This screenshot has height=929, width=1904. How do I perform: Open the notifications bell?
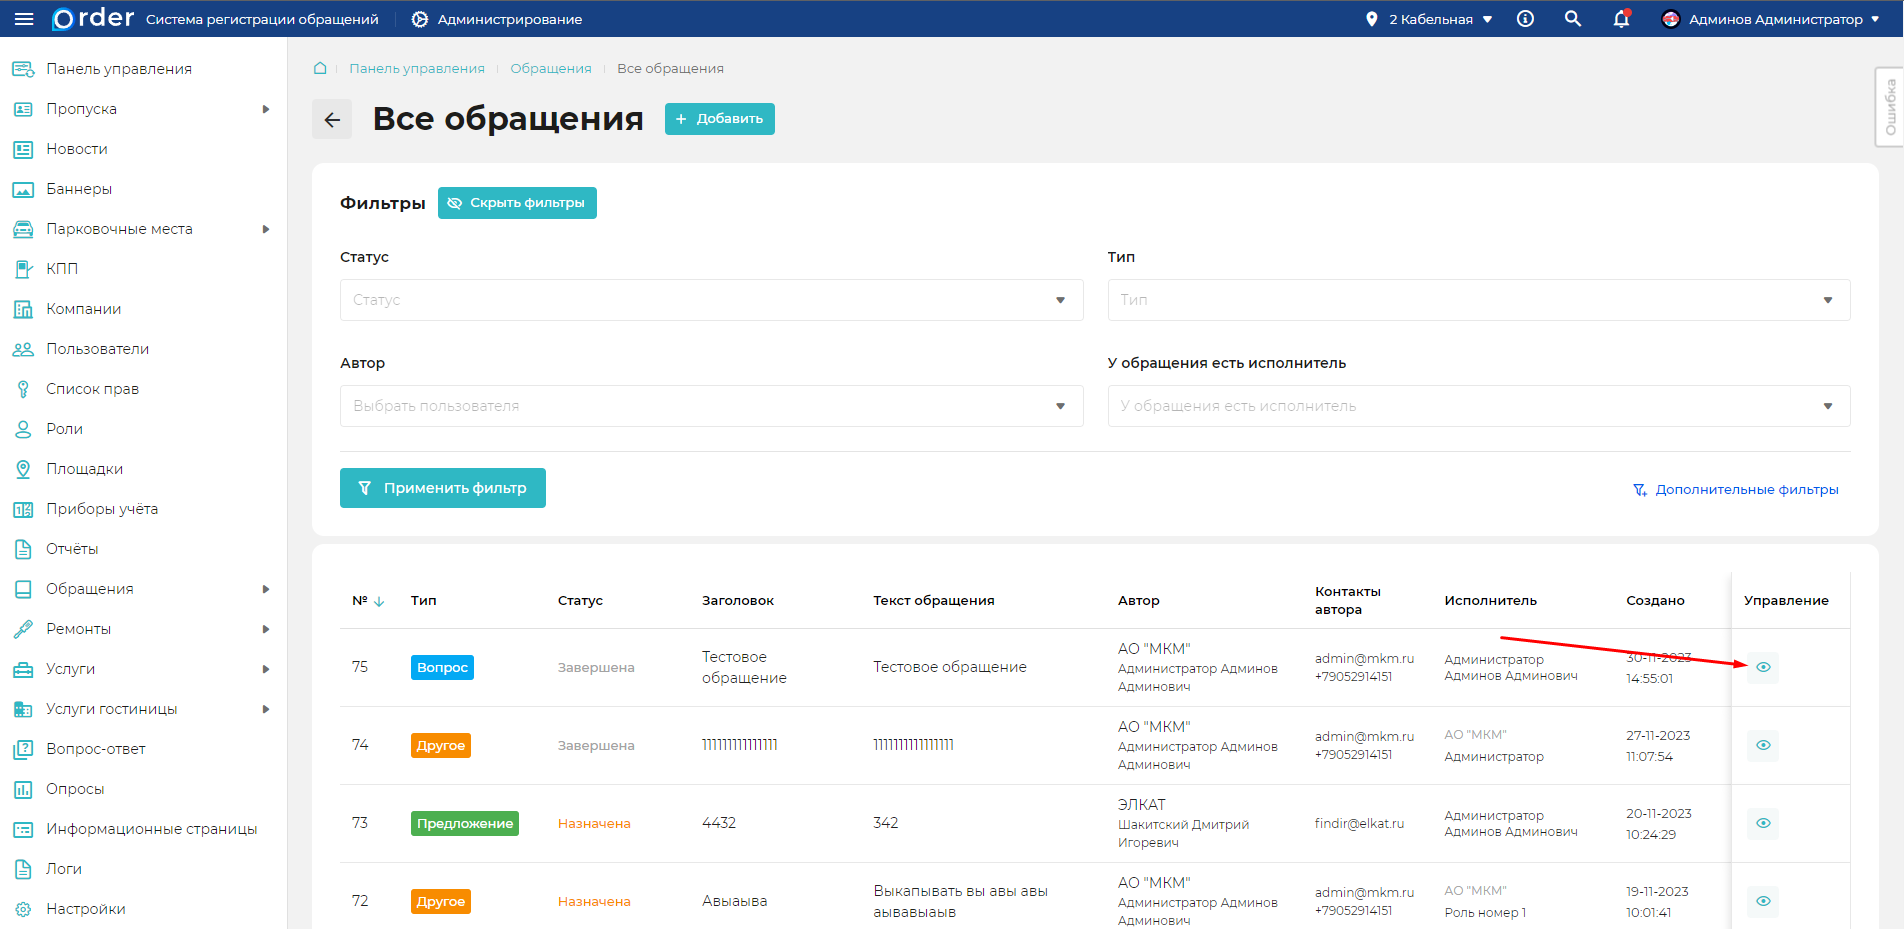pos(1621,19)
